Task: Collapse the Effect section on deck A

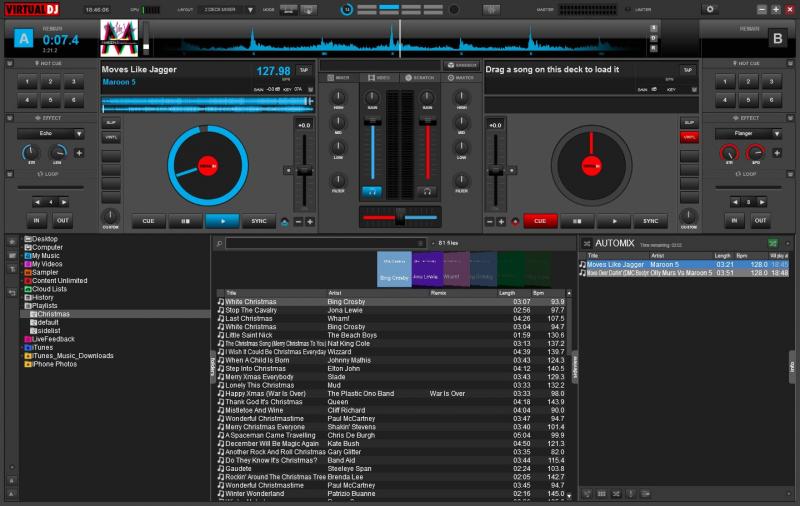Action: 9,118
